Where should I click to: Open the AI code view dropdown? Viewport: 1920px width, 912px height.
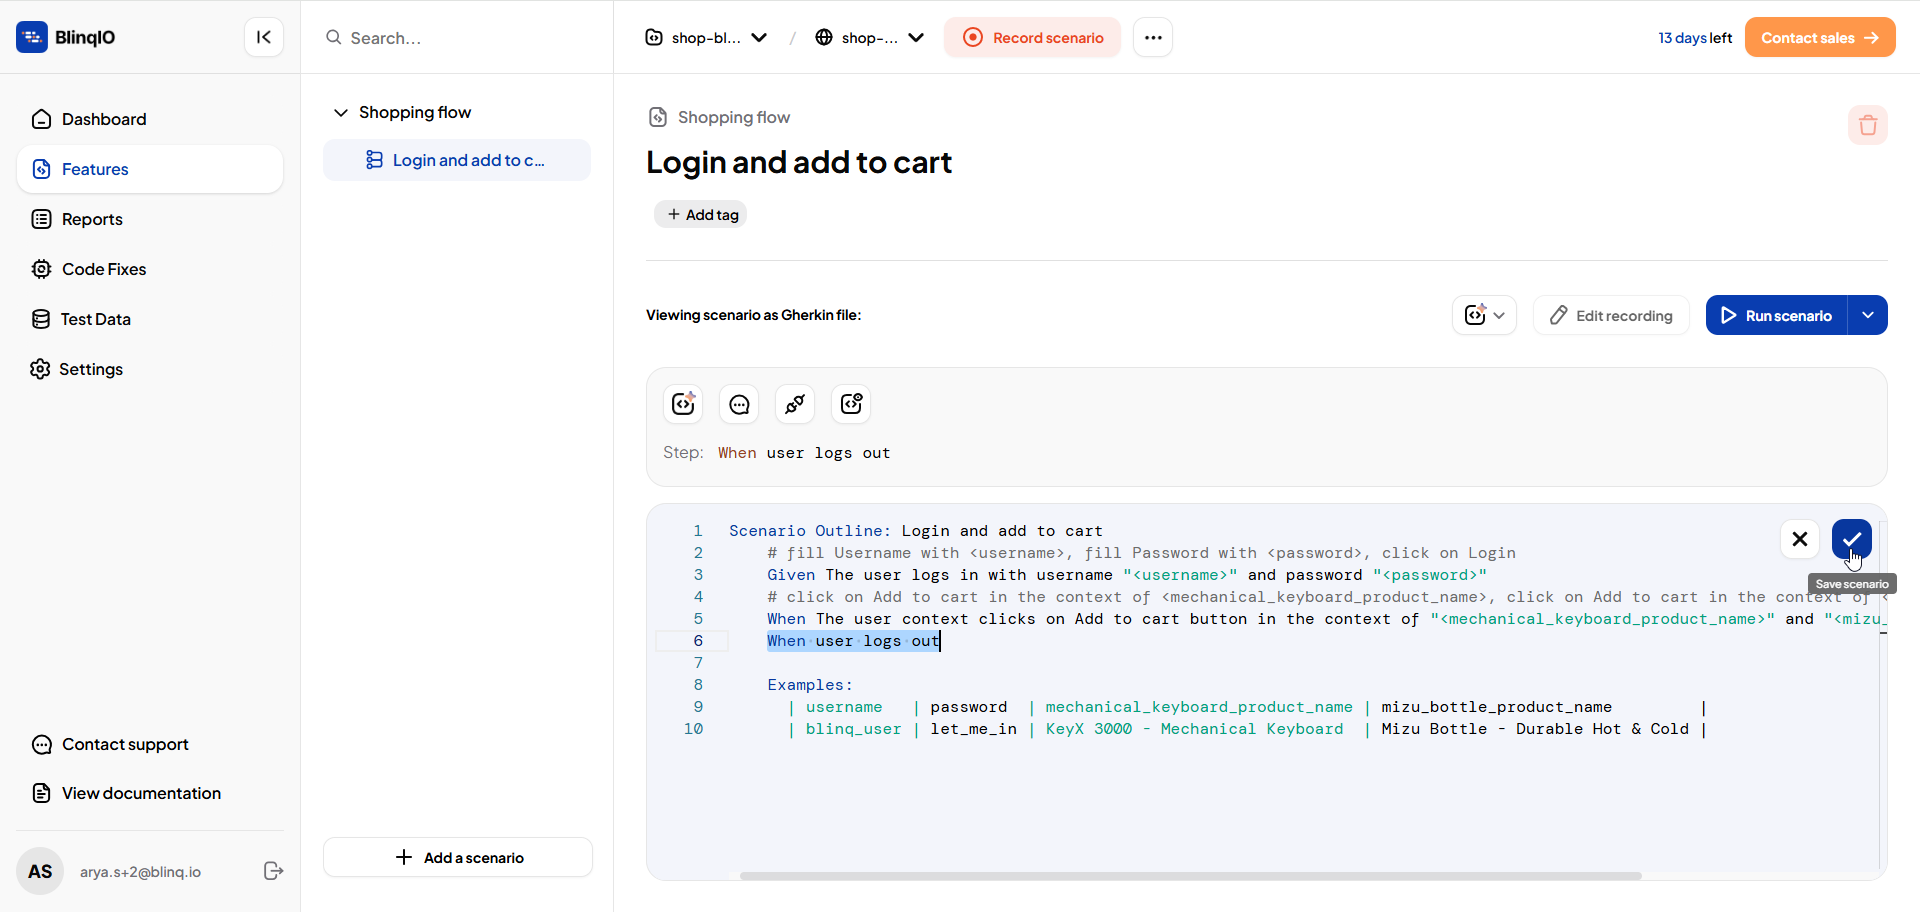tap(1484, 315)
